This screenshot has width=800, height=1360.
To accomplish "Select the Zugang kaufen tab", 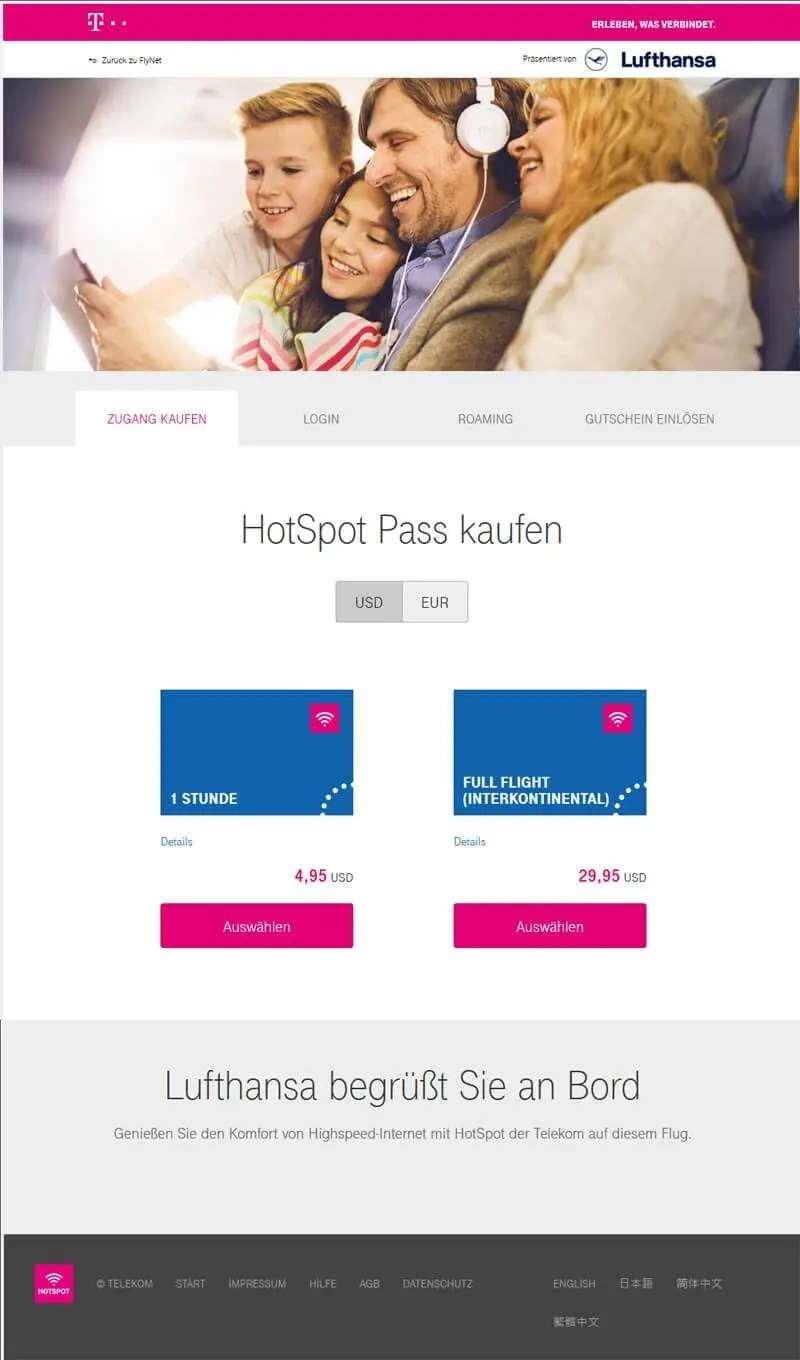I will [x=157, y=419].
